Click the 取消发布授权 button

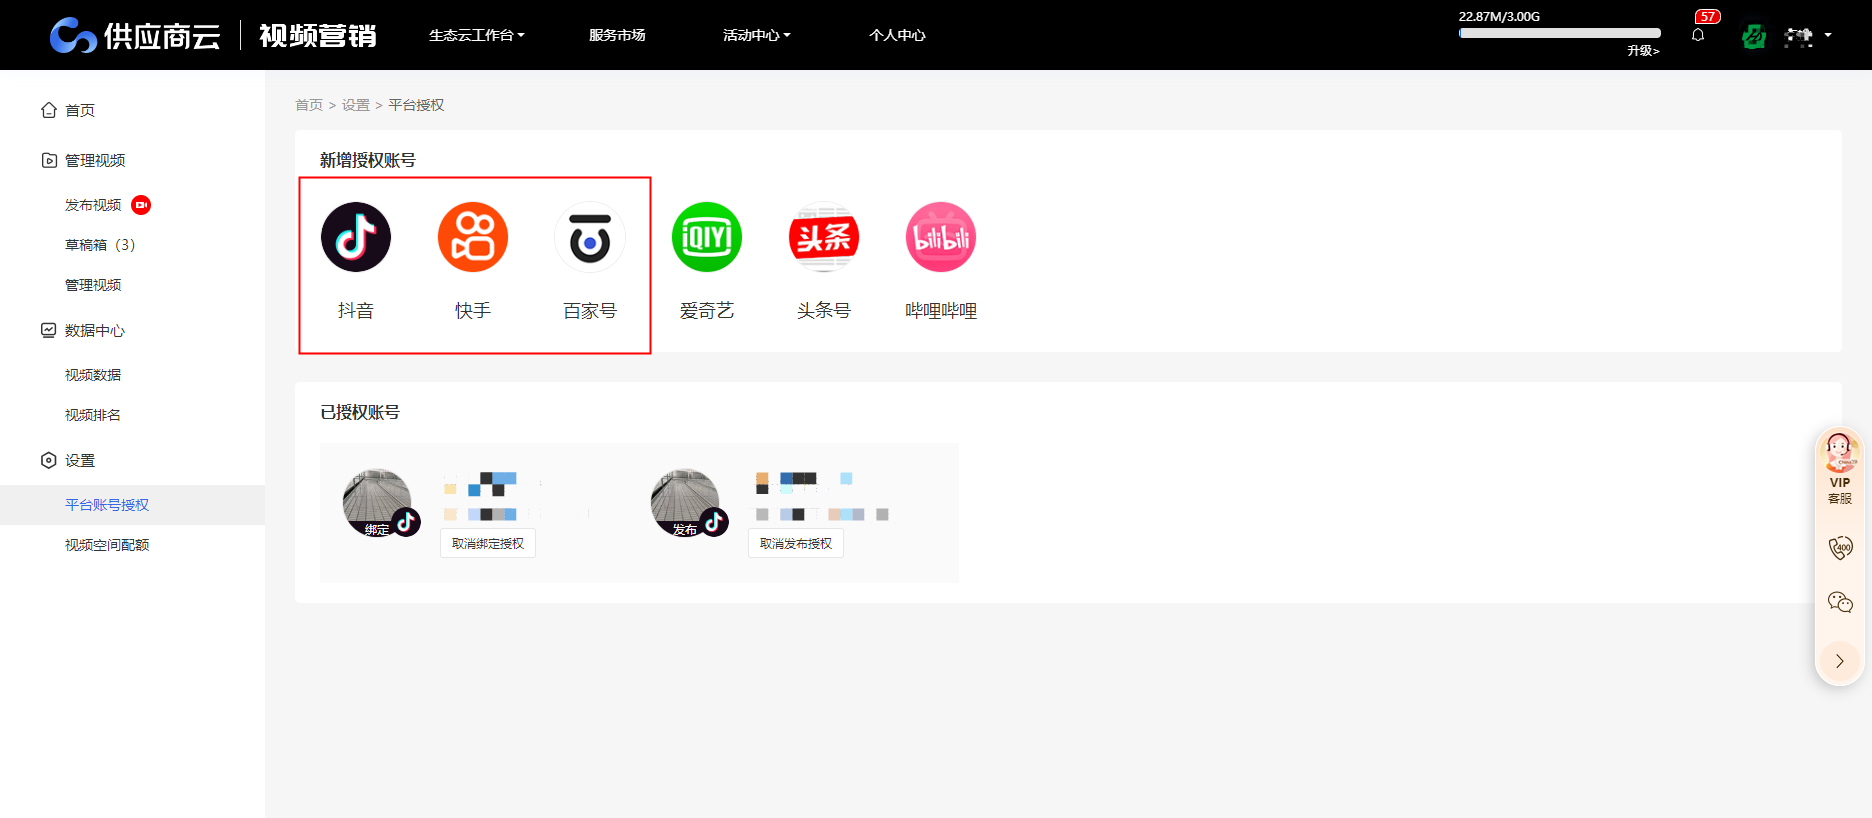(796, 544)
